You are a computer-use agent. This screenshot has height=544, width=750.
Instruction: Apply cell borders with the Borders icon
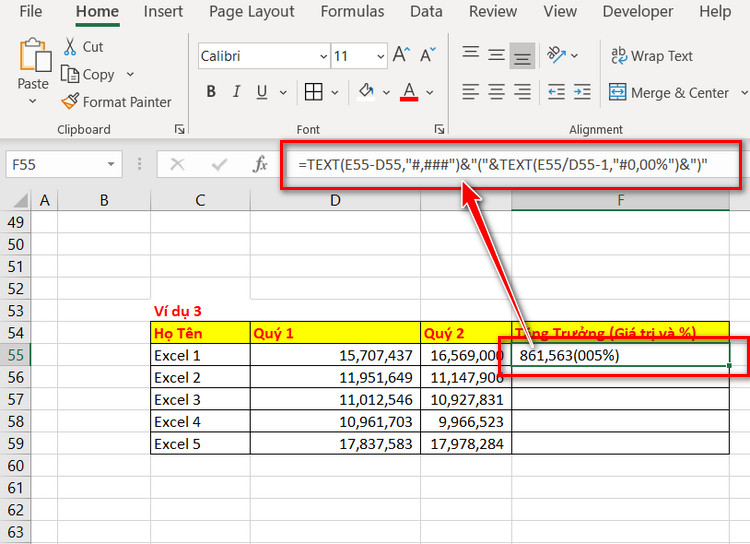coord(313,91)
